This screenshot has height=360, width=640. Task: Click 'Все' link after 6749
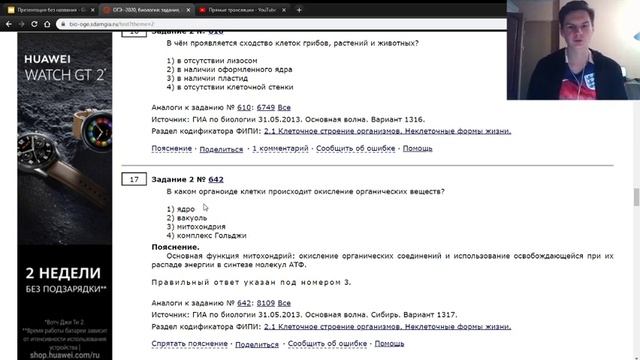coord(284,107)
